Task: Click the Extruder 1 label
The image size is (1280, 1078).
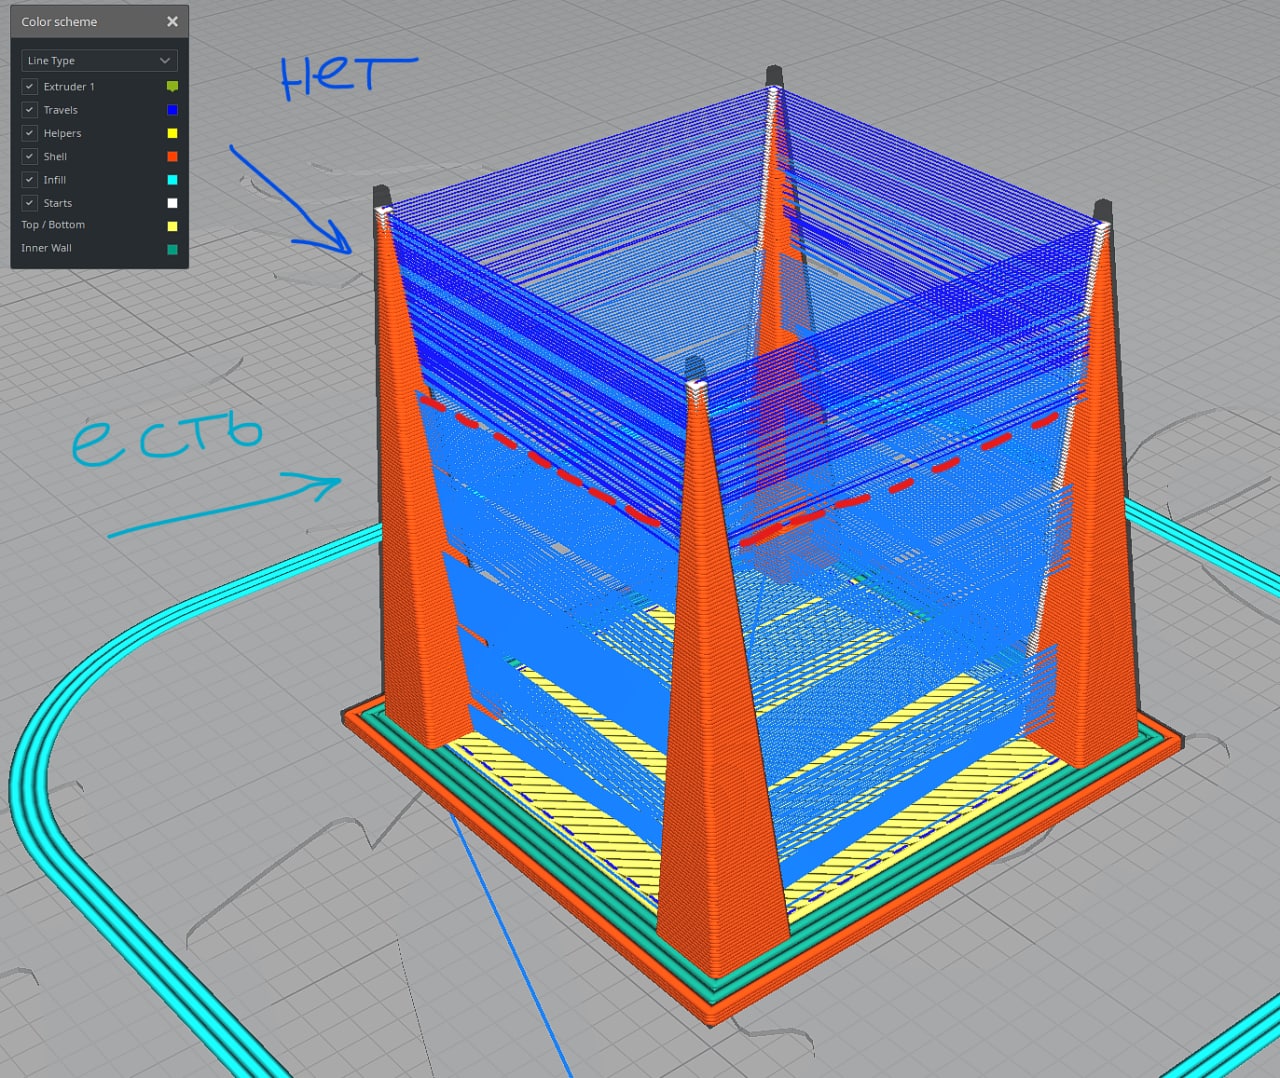Action: click(x=69, y=87)
